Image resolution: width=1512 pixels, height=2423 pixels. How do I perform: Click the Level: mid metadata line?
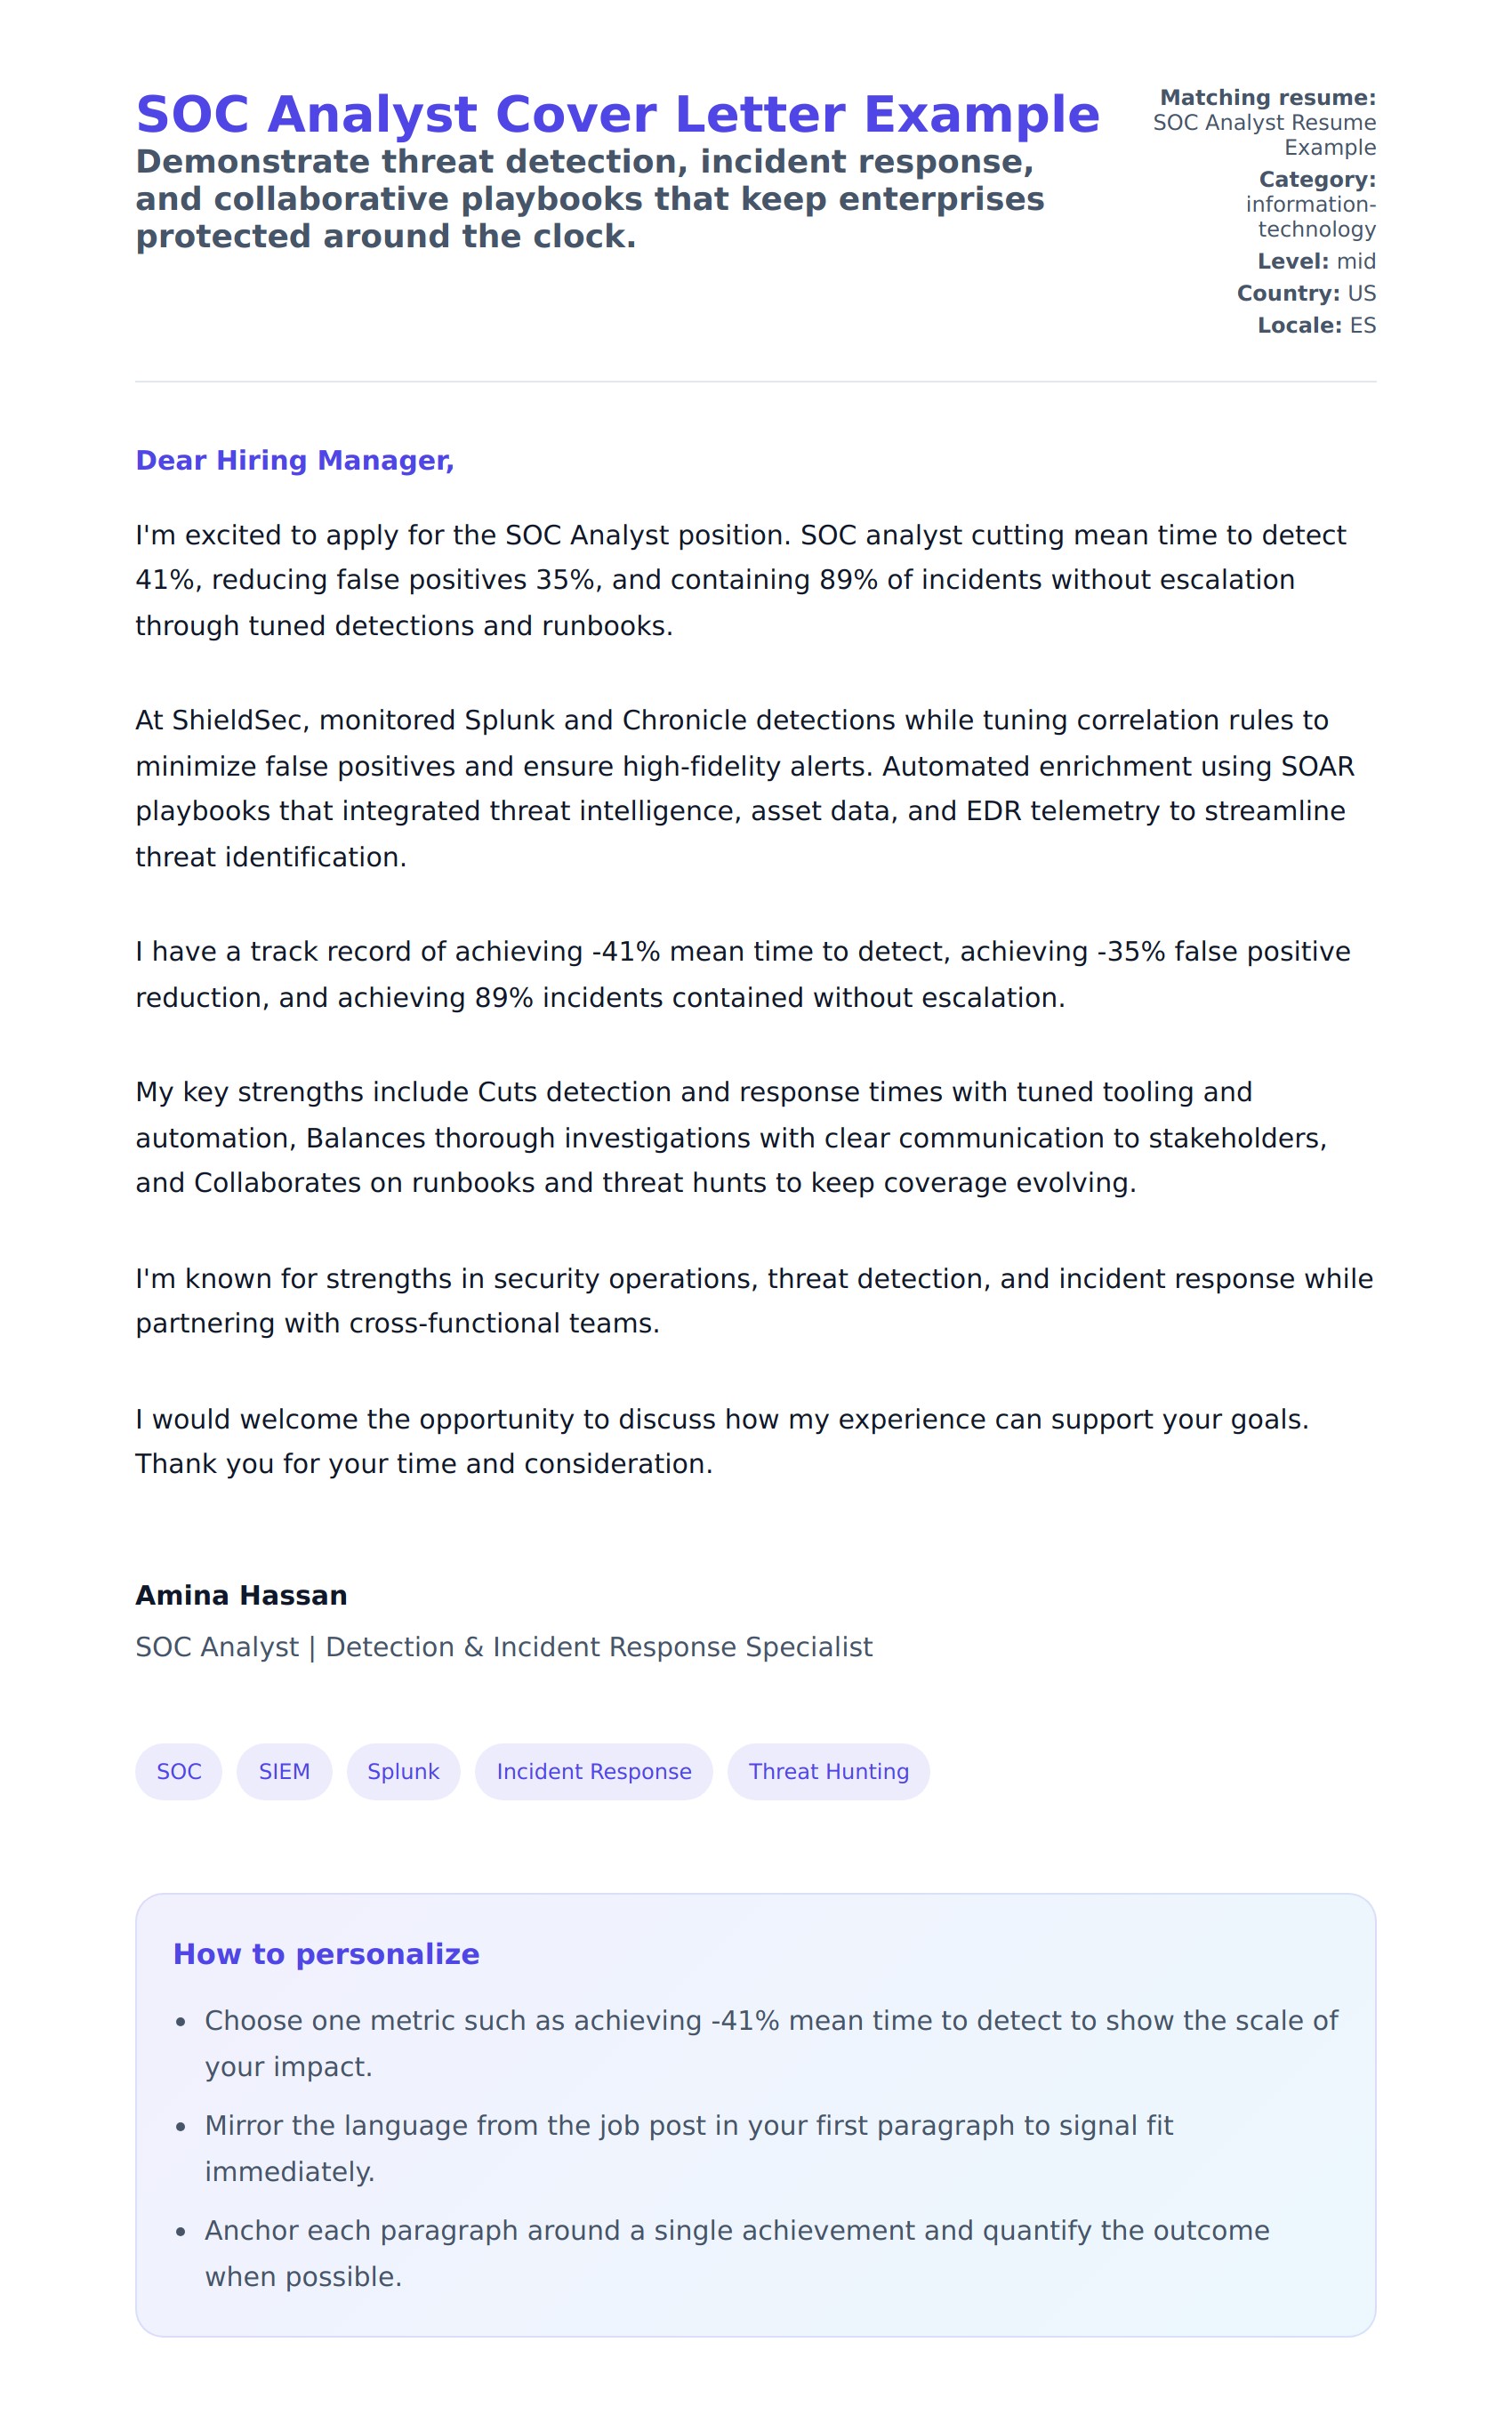pos(1316,261)
